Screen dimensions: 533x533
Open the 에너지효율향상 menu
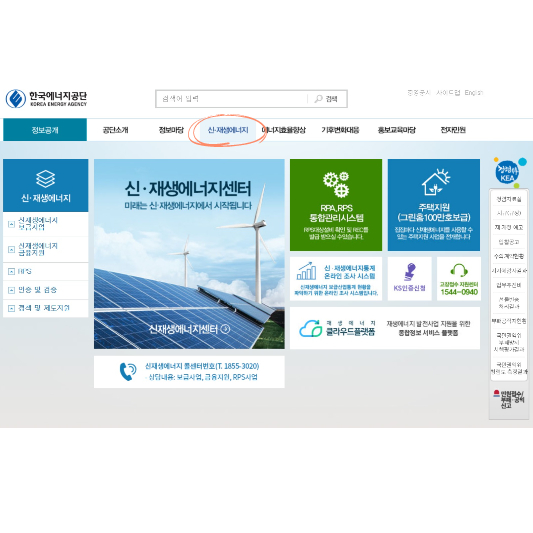284,130
